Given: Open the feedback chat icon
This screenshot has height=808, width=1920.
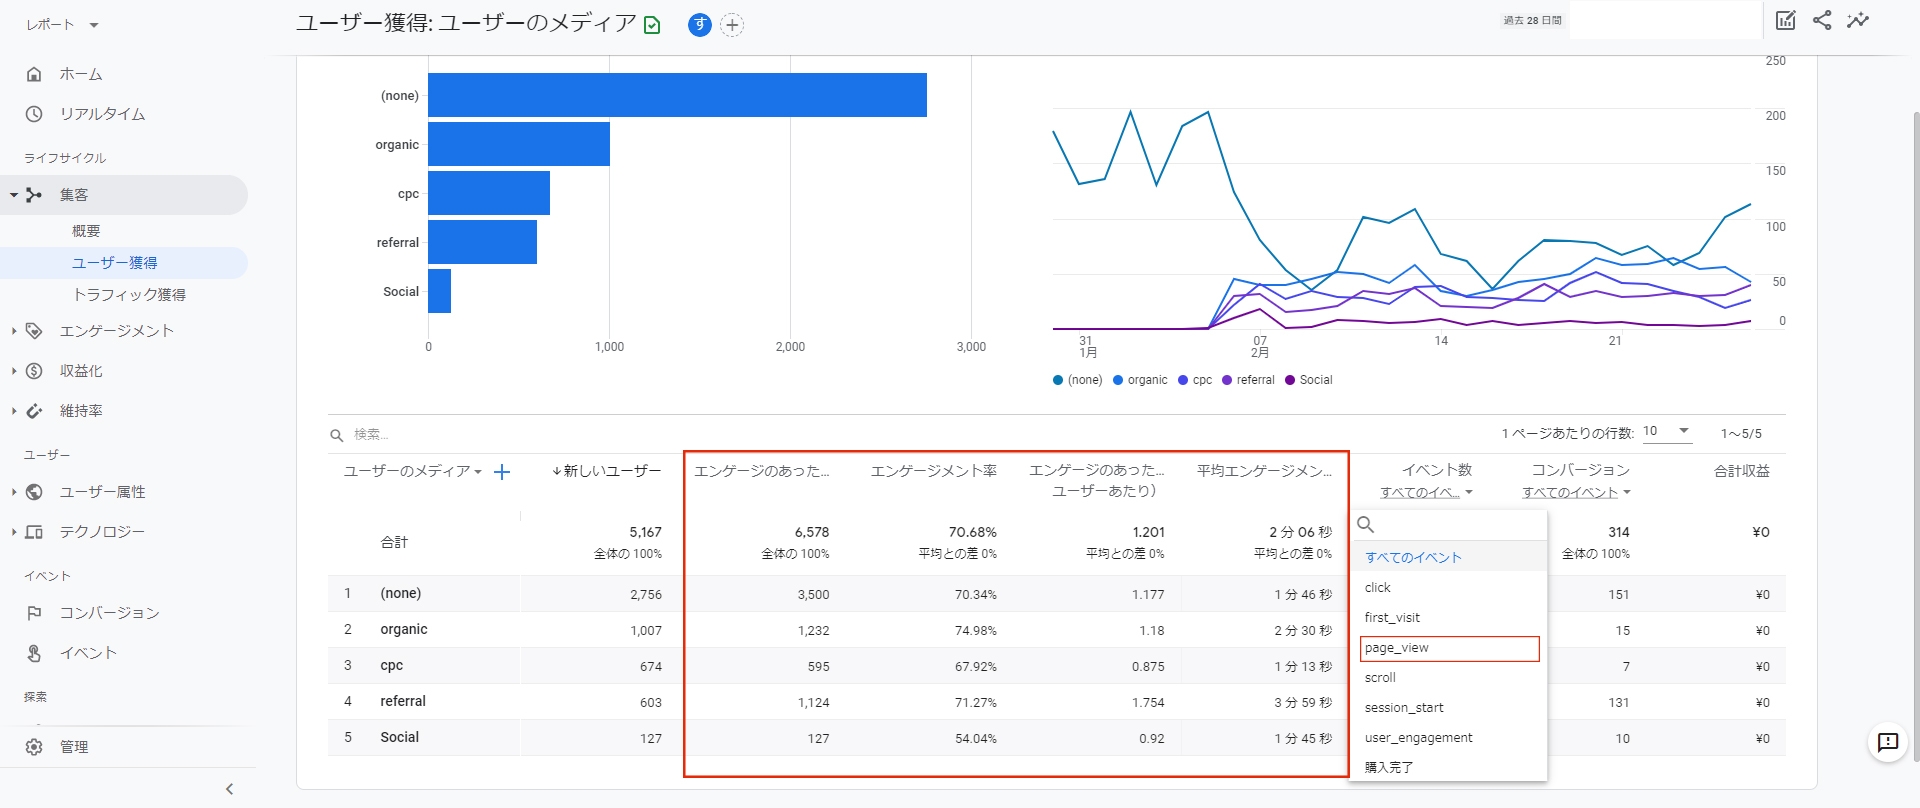Looking at the screenshot, I should click(1887, 742).
